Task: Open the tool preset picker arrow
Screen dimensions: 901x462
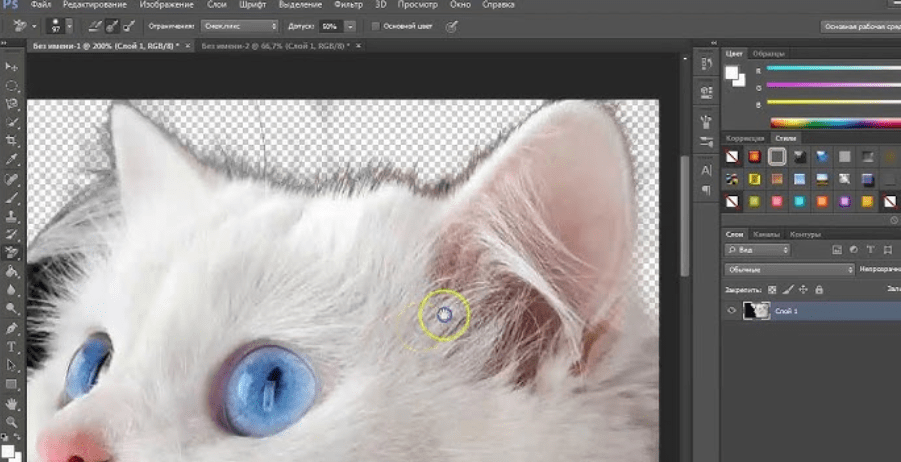Action: tap(34, 26)
